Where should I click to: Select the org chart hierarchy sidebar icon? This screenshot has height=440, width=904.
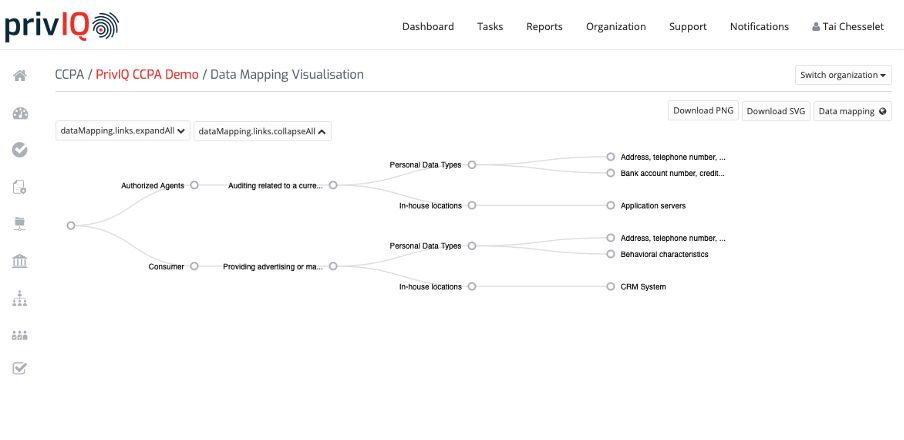(x=20, y=298)
